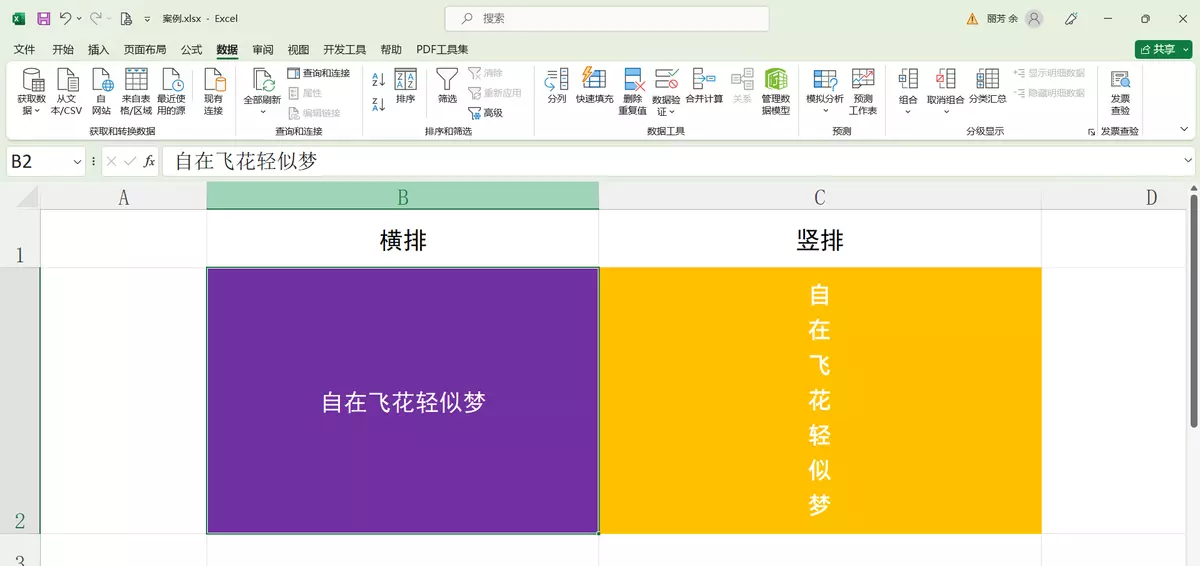
Task: Open 管理数据模型 icon
Action: pyautogui.click(x=776, y=80)
